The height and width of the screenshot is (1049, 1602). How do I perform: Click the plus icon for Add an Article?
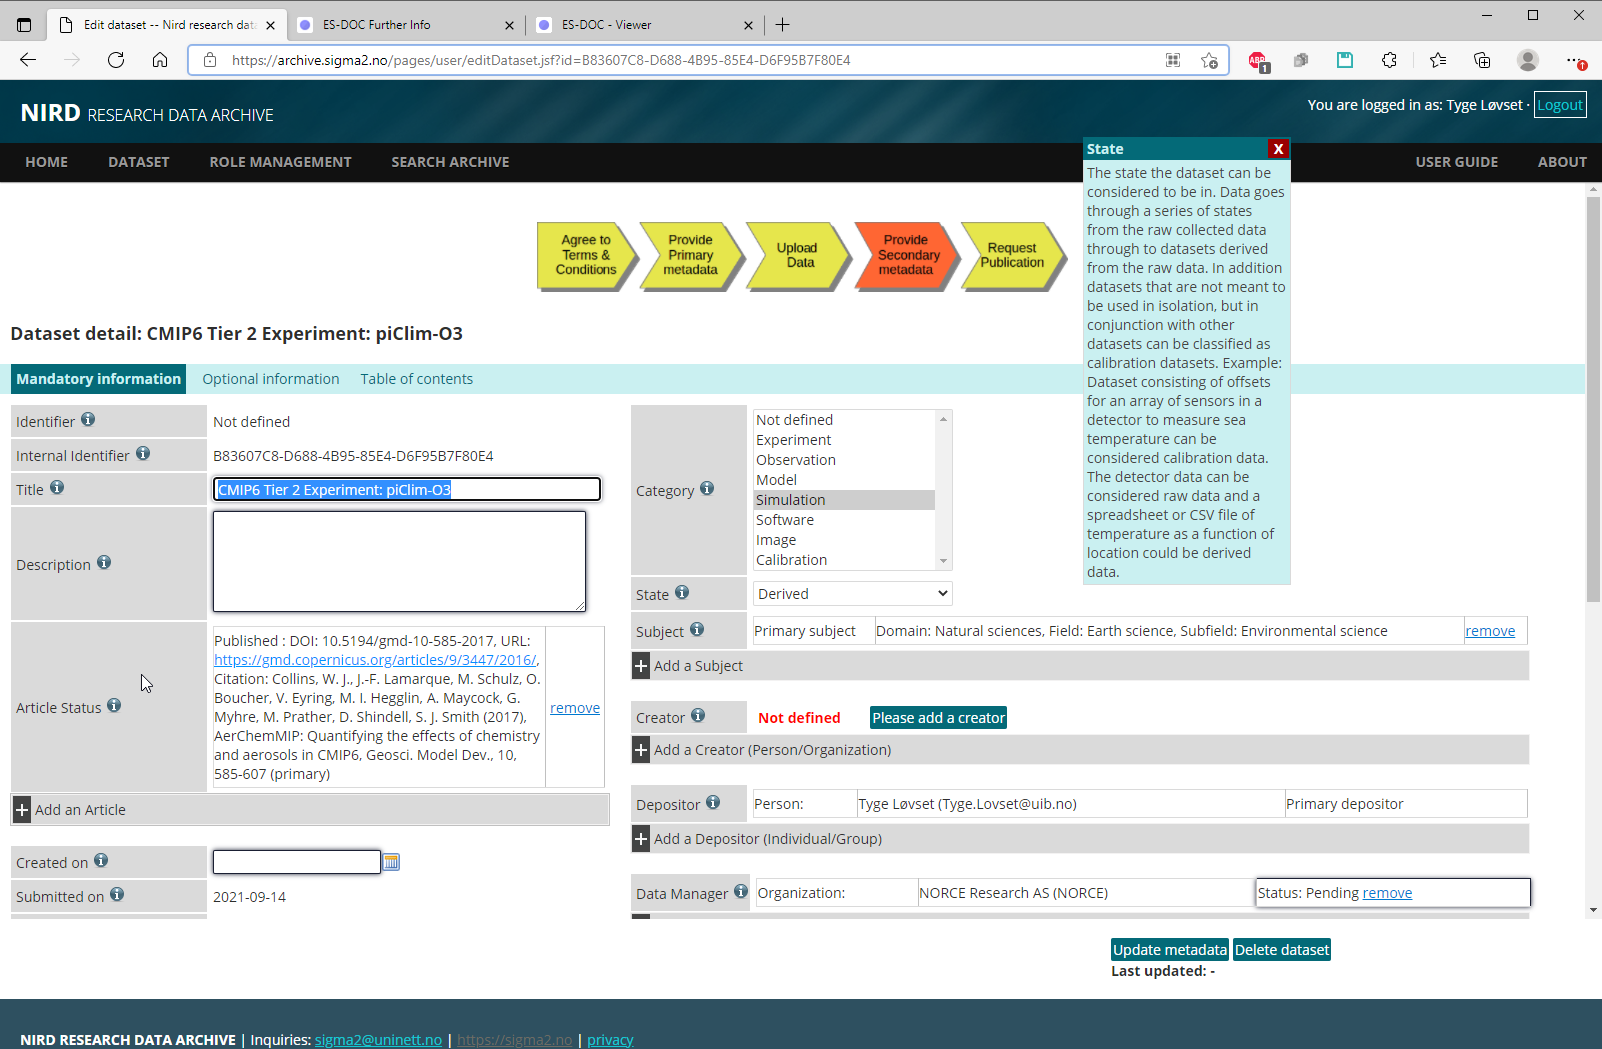point(22,810)
